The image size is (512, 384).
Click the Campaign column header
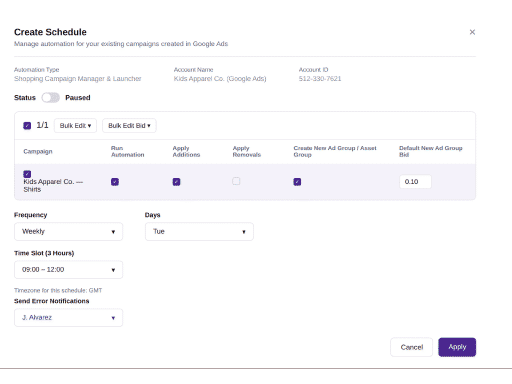pyautogui.click(x=38, y=151)
